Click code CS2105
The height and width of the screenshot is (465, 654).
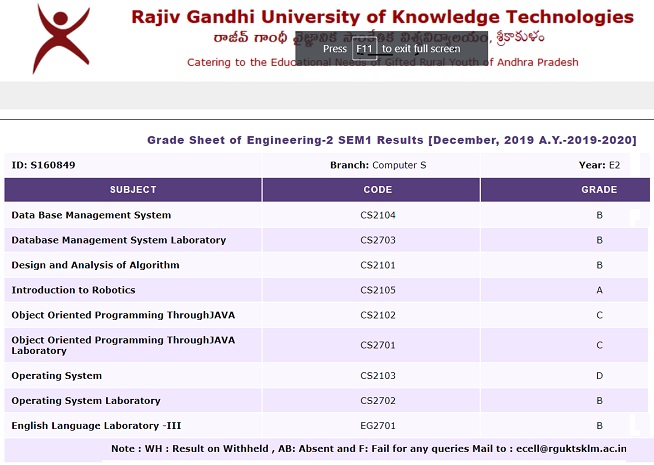[378, 290]
